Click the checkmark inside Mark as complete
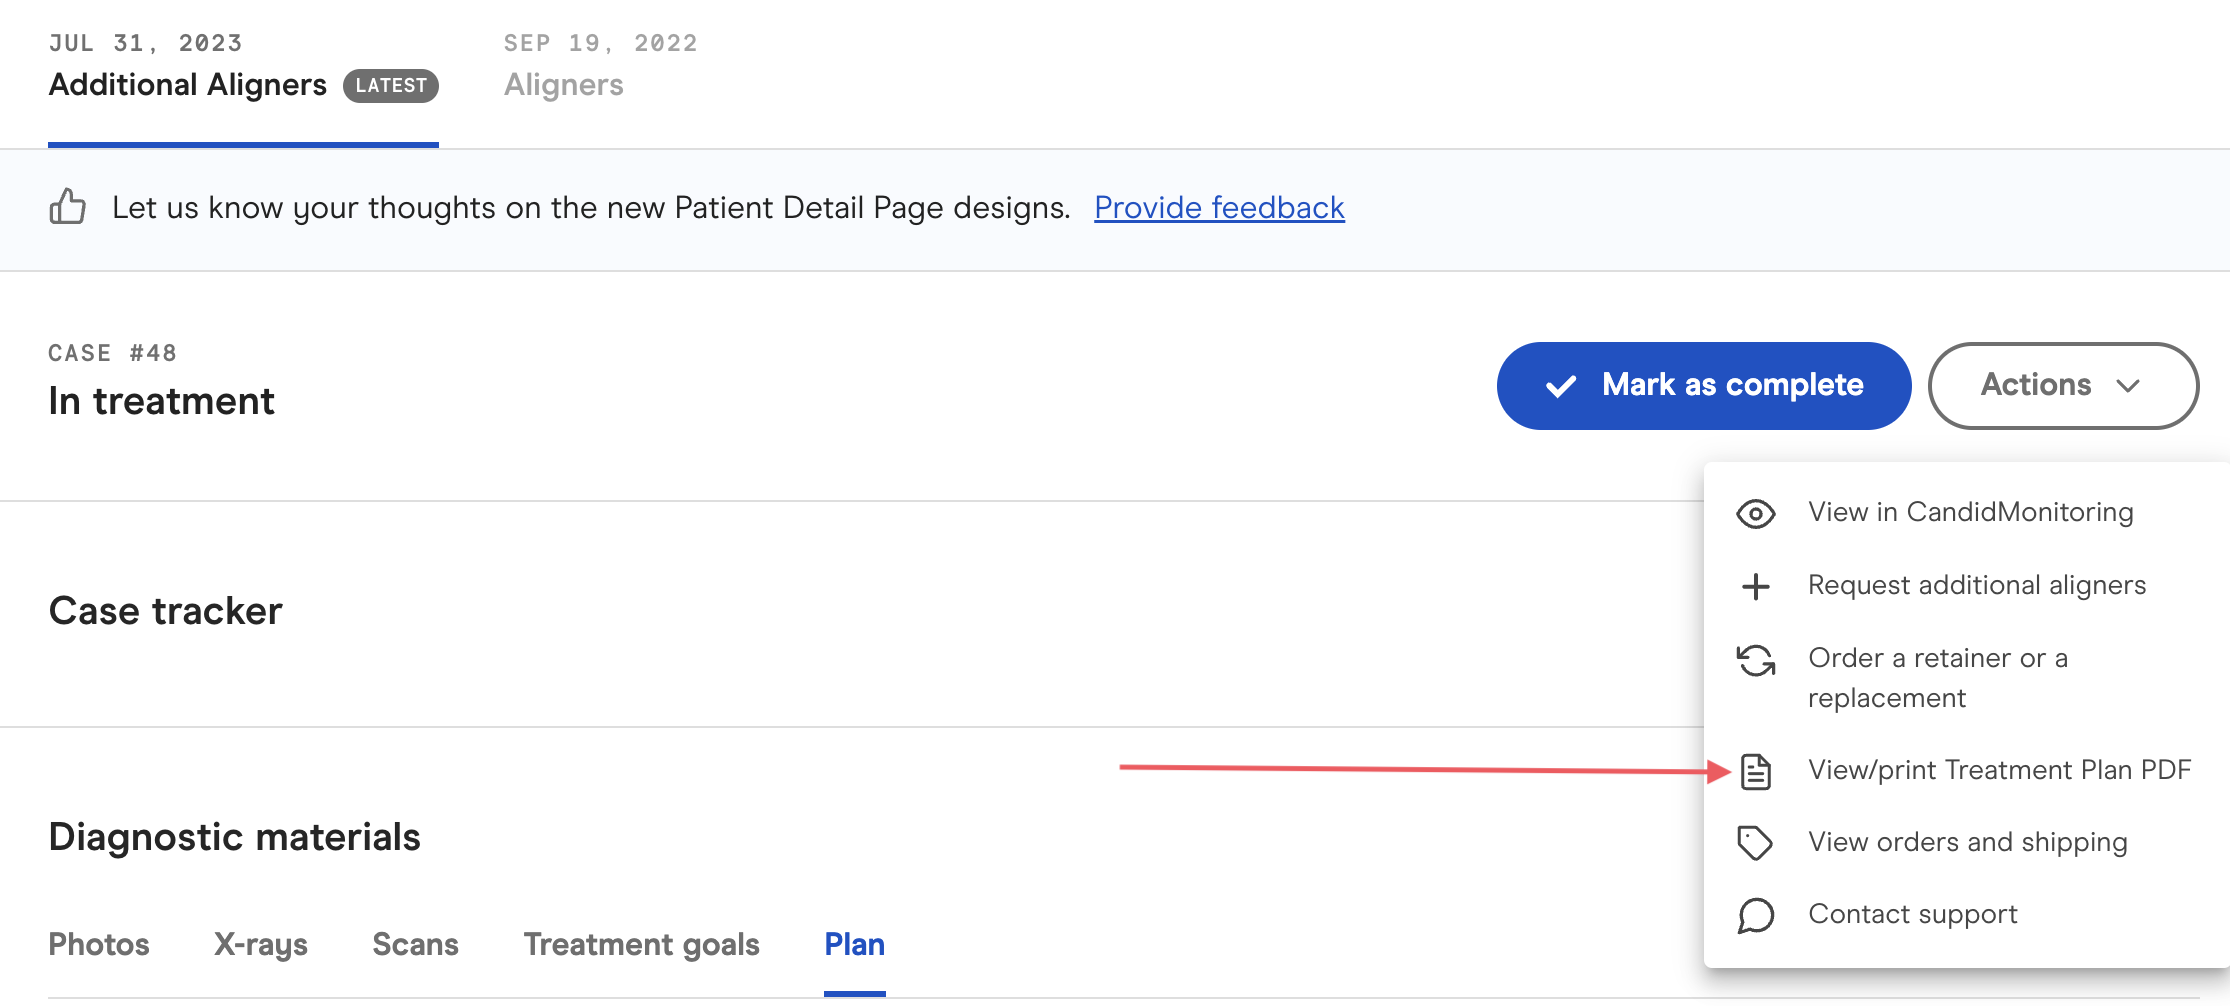The height and width of the screenshot is (1006, 2230). (x=1560, y=385)
